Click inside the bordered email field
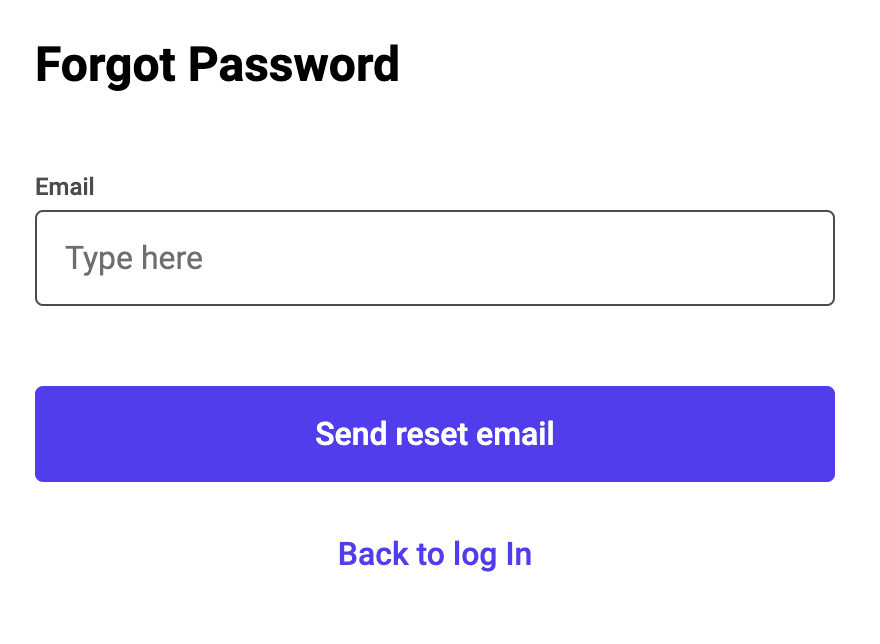 coord(434,258)
